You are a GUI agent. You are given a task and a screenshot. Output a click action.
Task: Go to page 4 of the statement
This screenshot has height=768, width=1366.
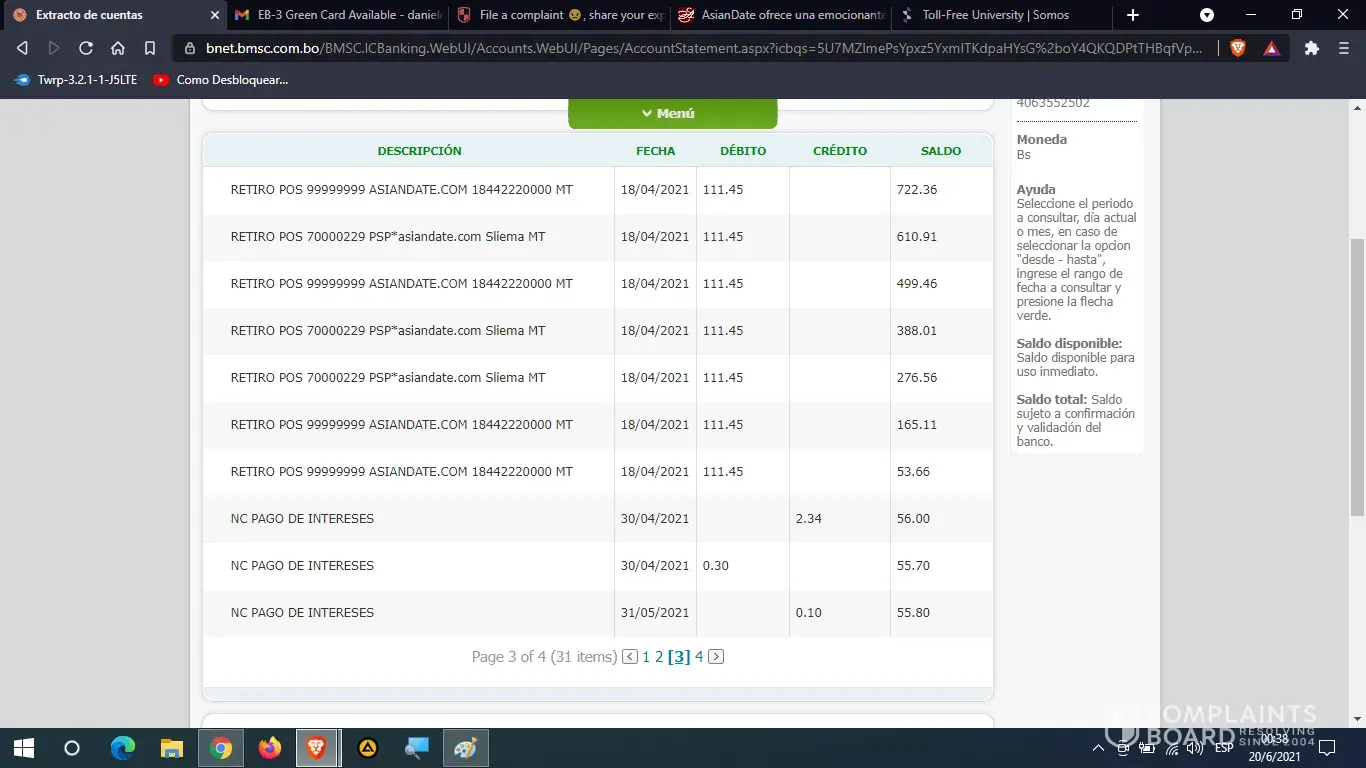[699, 657]
